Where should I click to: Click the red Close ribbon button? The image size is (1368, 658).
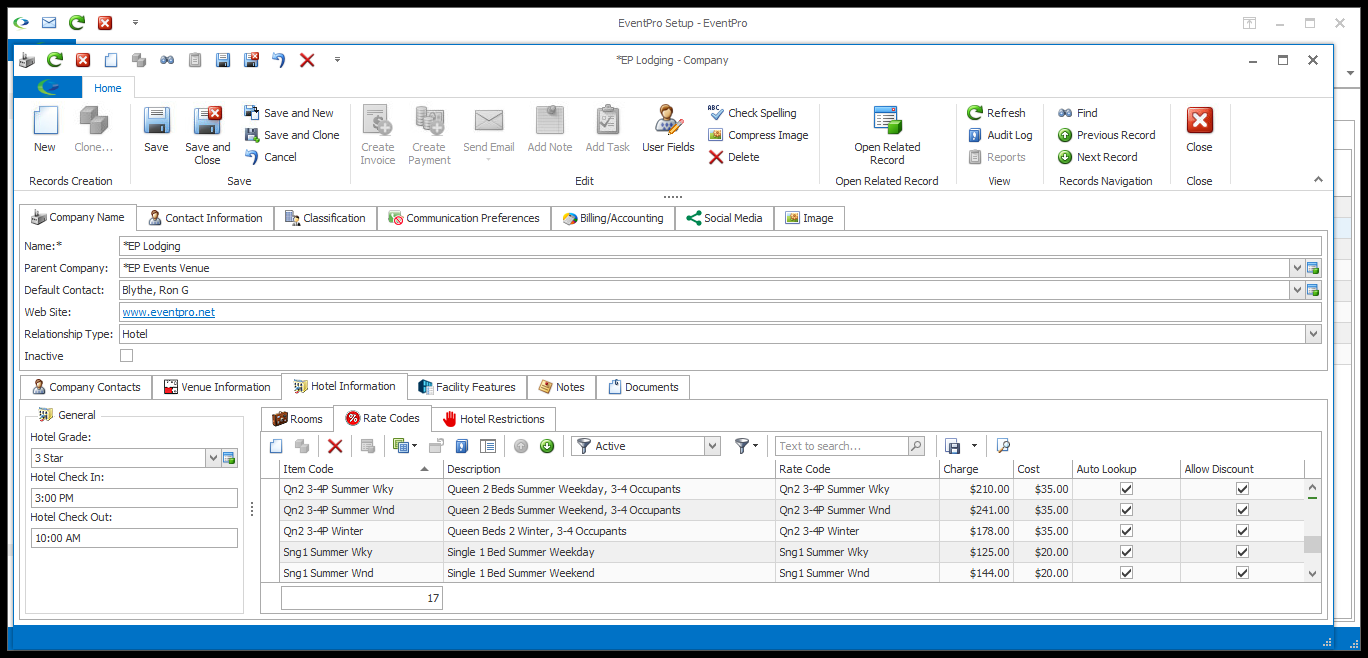(x=1199, y=130)
